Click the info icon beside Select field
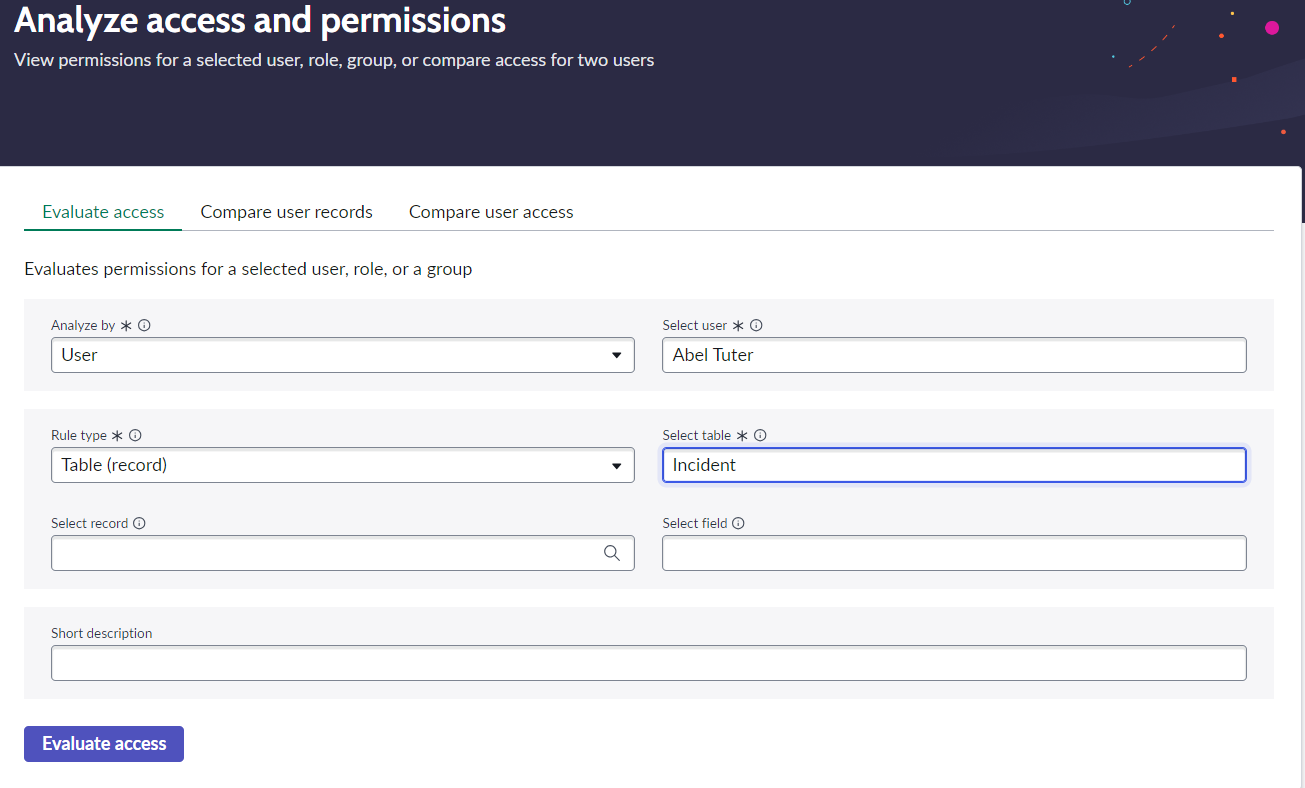 738,524
